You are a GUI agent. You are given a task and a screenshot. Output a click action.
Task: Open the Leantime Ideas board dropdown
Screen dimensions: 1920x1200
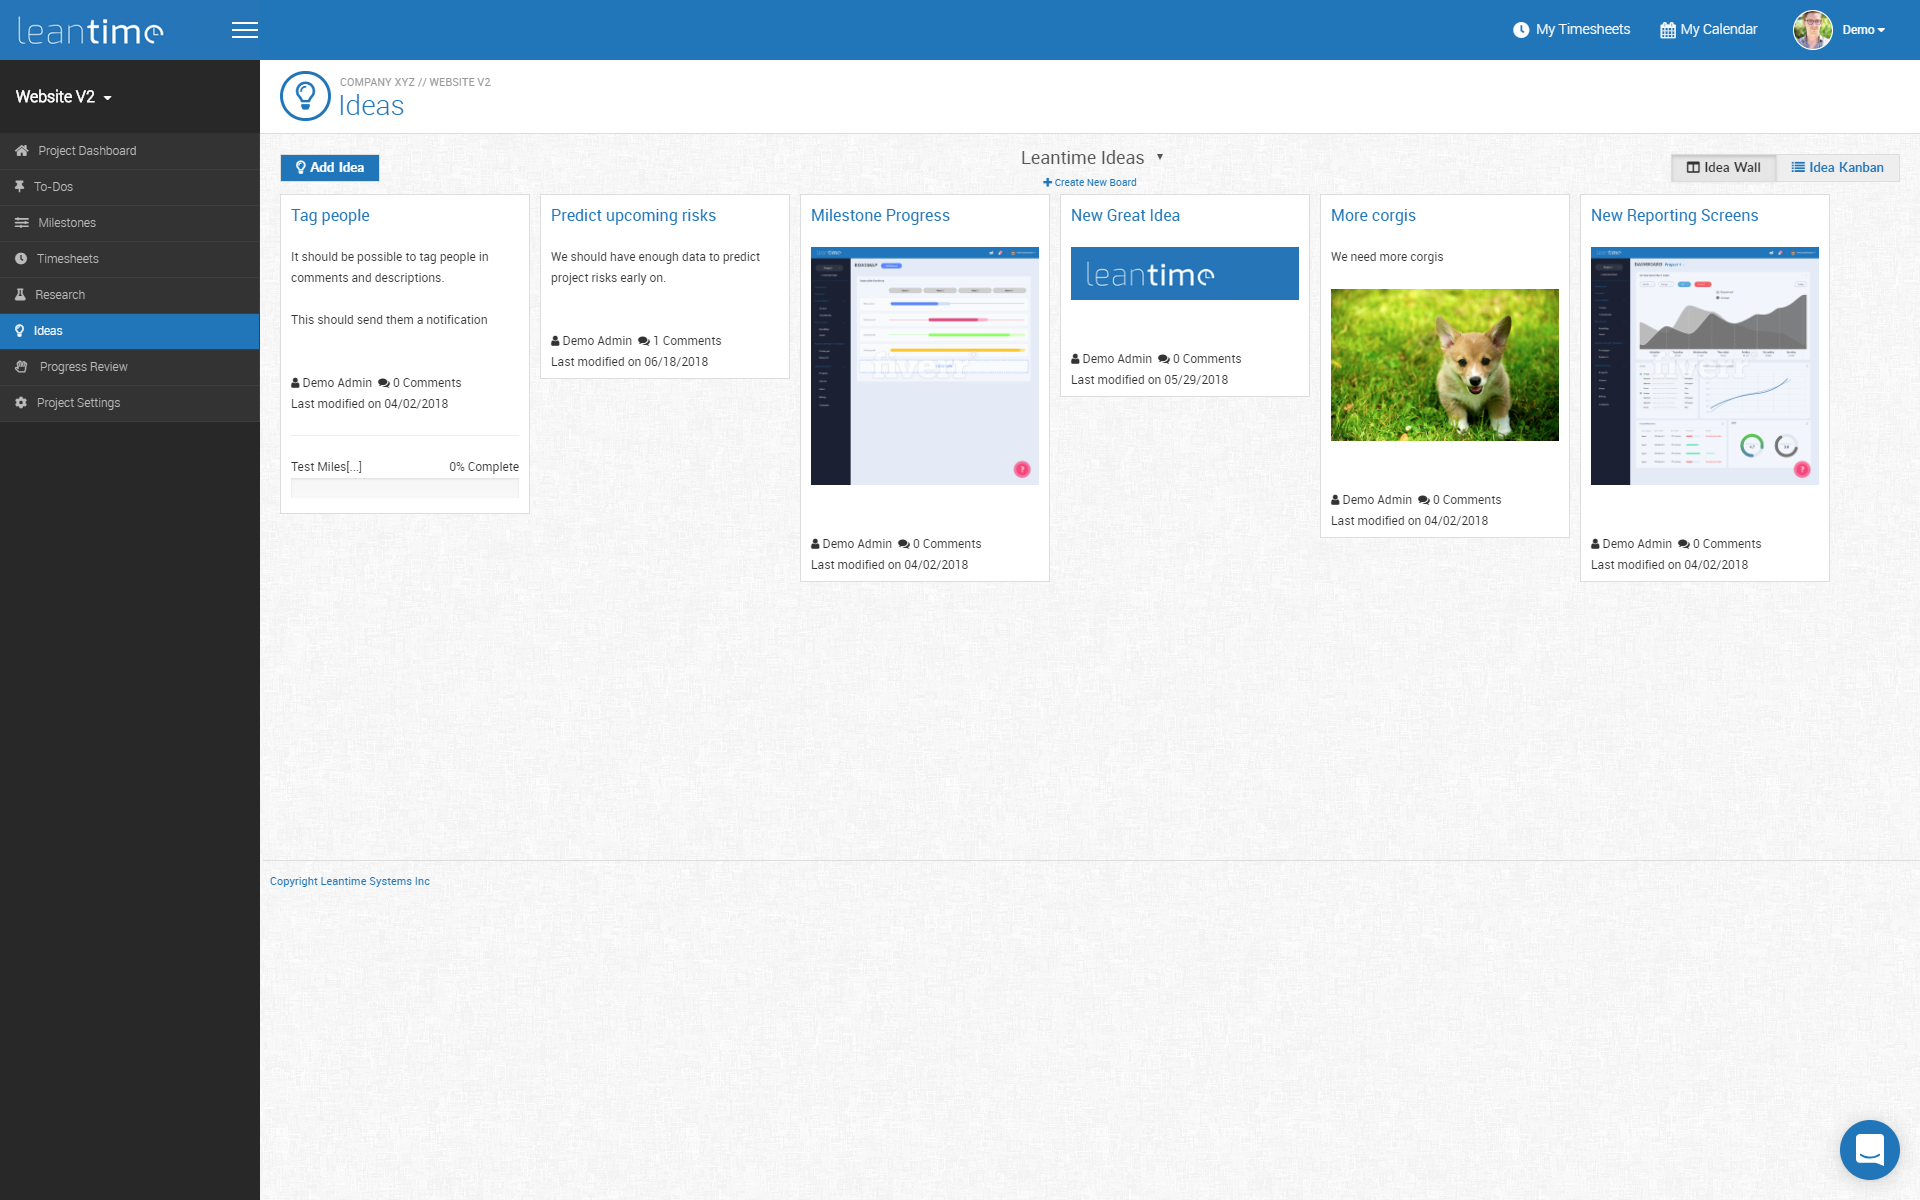pos(1091,158)
